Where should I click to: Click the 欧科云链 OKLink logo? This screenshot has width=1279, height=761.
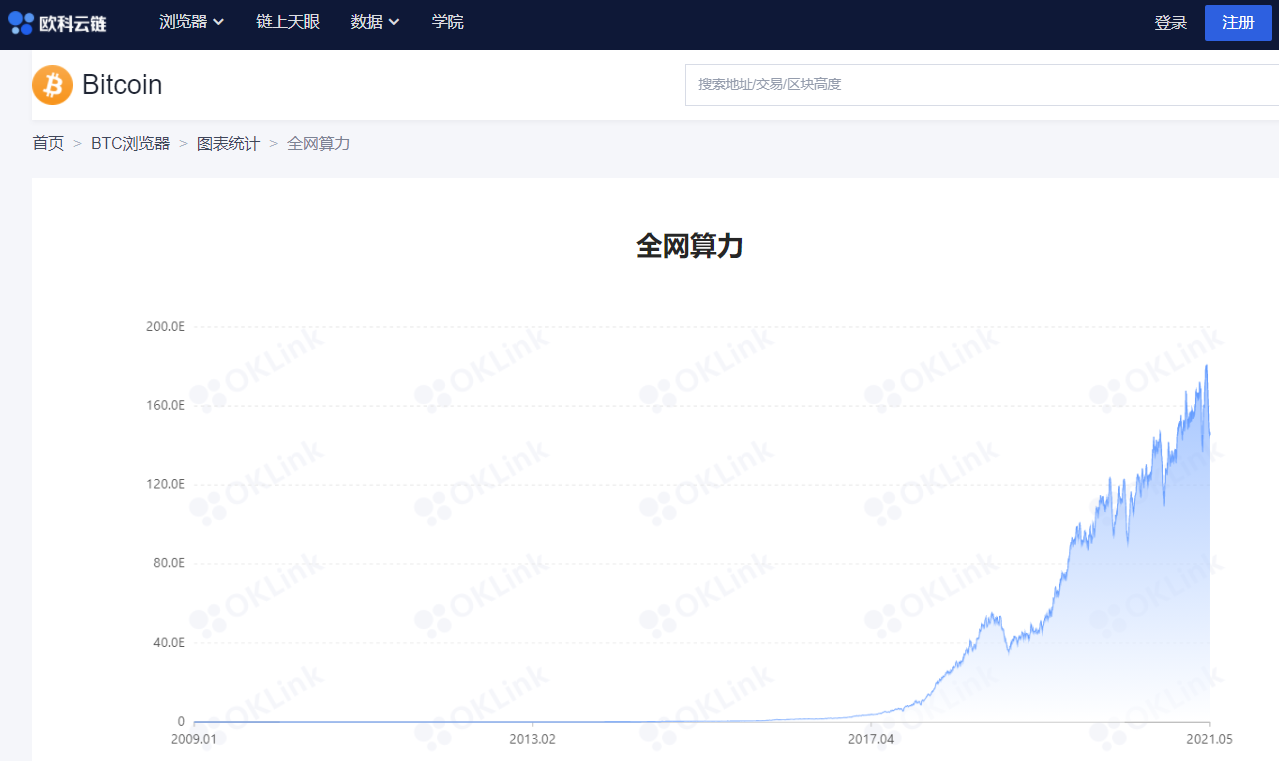pyautogui.click(x=57, y=21)
